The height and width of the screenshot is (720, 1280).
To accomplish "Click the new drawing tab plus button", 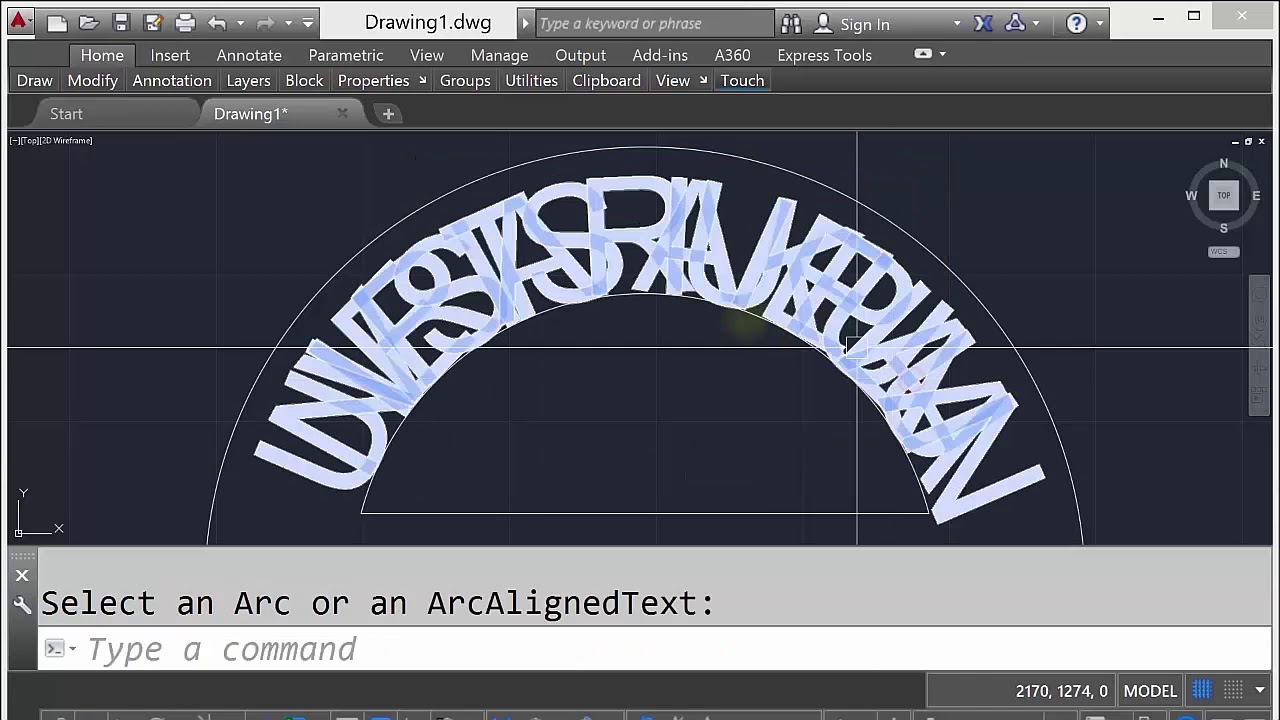I will tap(388, 114).
